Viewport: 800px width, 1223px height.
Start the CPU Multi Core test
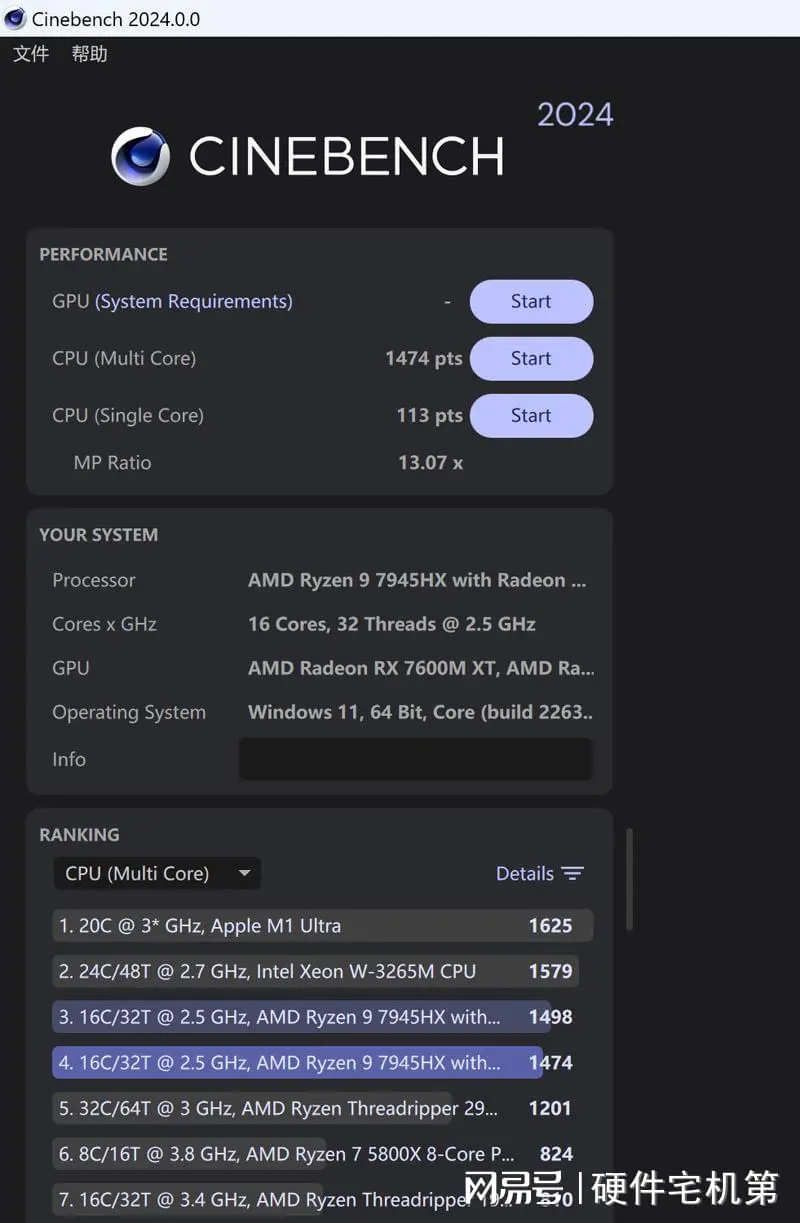pos(531,359)
